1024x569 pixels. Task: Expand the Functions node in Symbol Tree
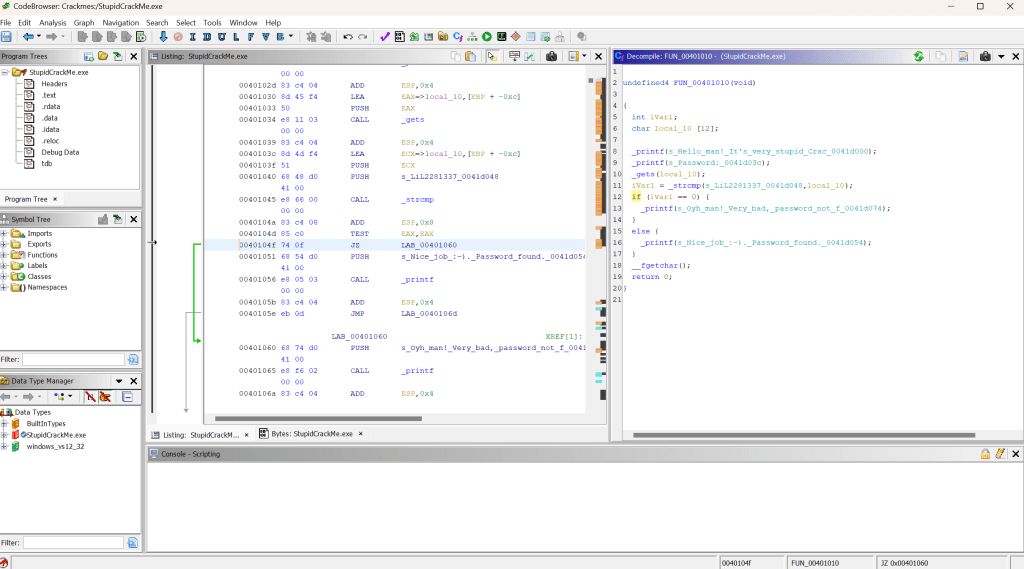coord(5,255)
